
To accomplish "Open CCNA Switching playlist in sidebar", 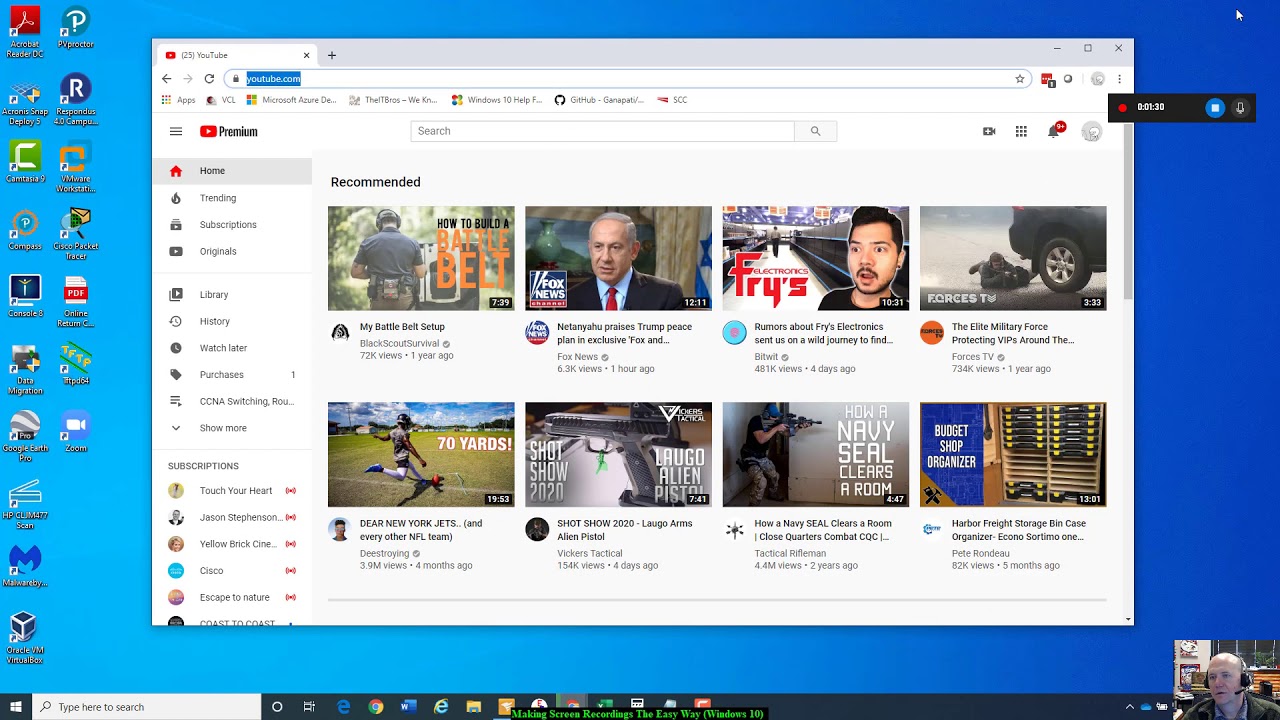I will click(x=232, y=402).
